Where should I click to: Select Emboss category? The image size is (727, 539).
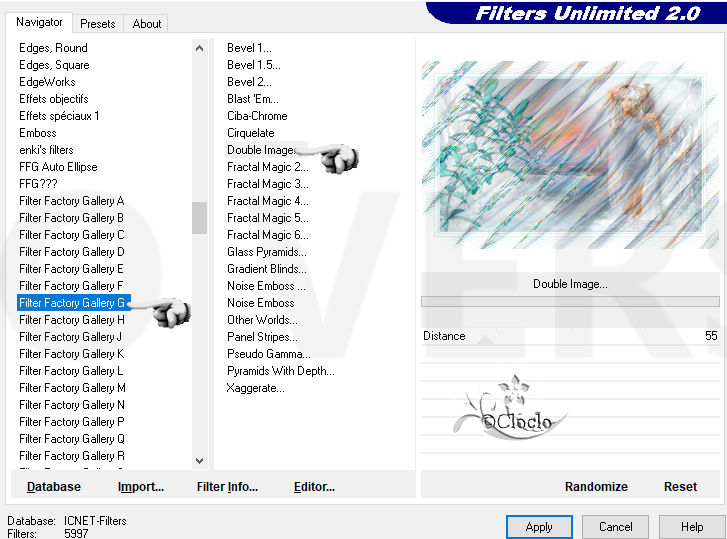(x=38, y=133)
